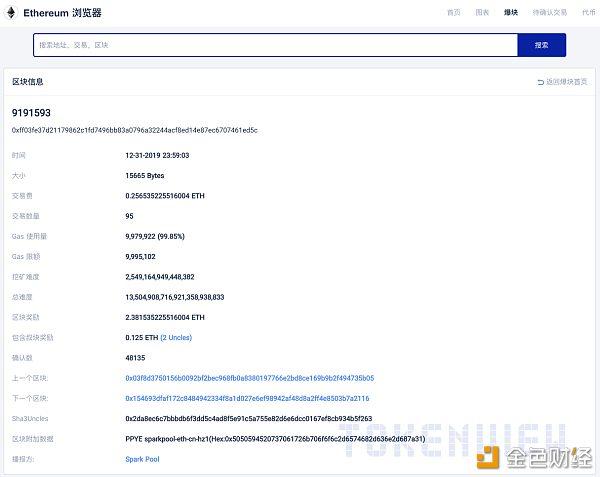This screenshot has height=477, width=600.
Task: Click the size value 15665 Bytes
Action: (145, 176)
